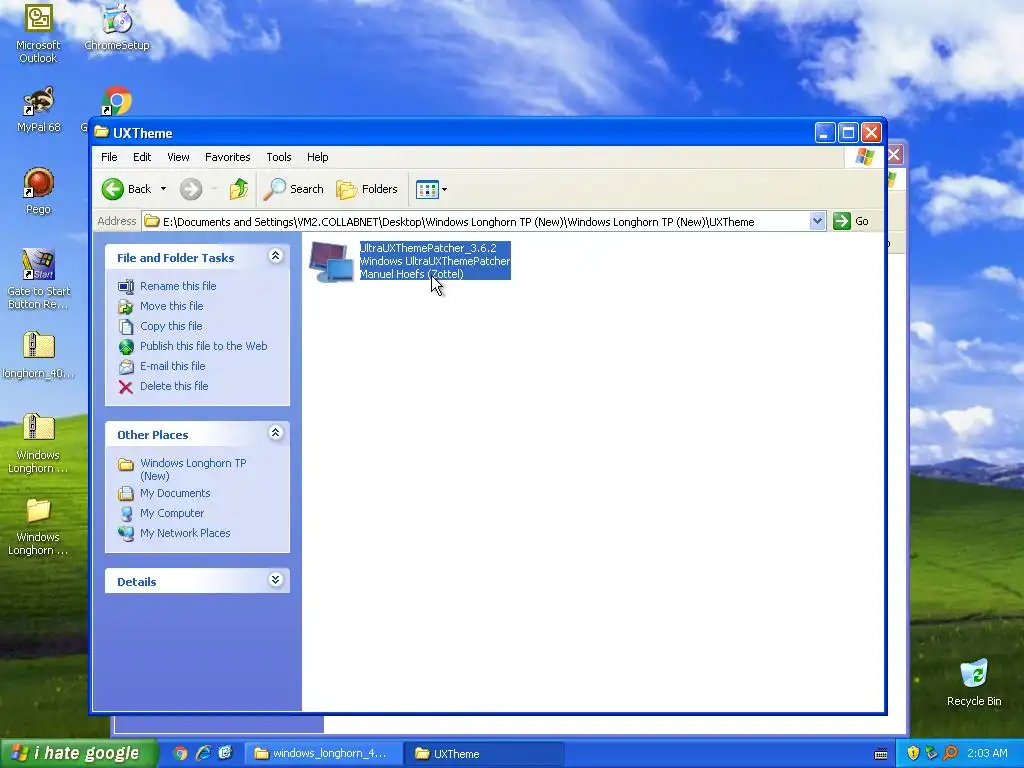Click the Copy this file link
The height and width of the screenshot is (768, 1024).
[171, 327]
